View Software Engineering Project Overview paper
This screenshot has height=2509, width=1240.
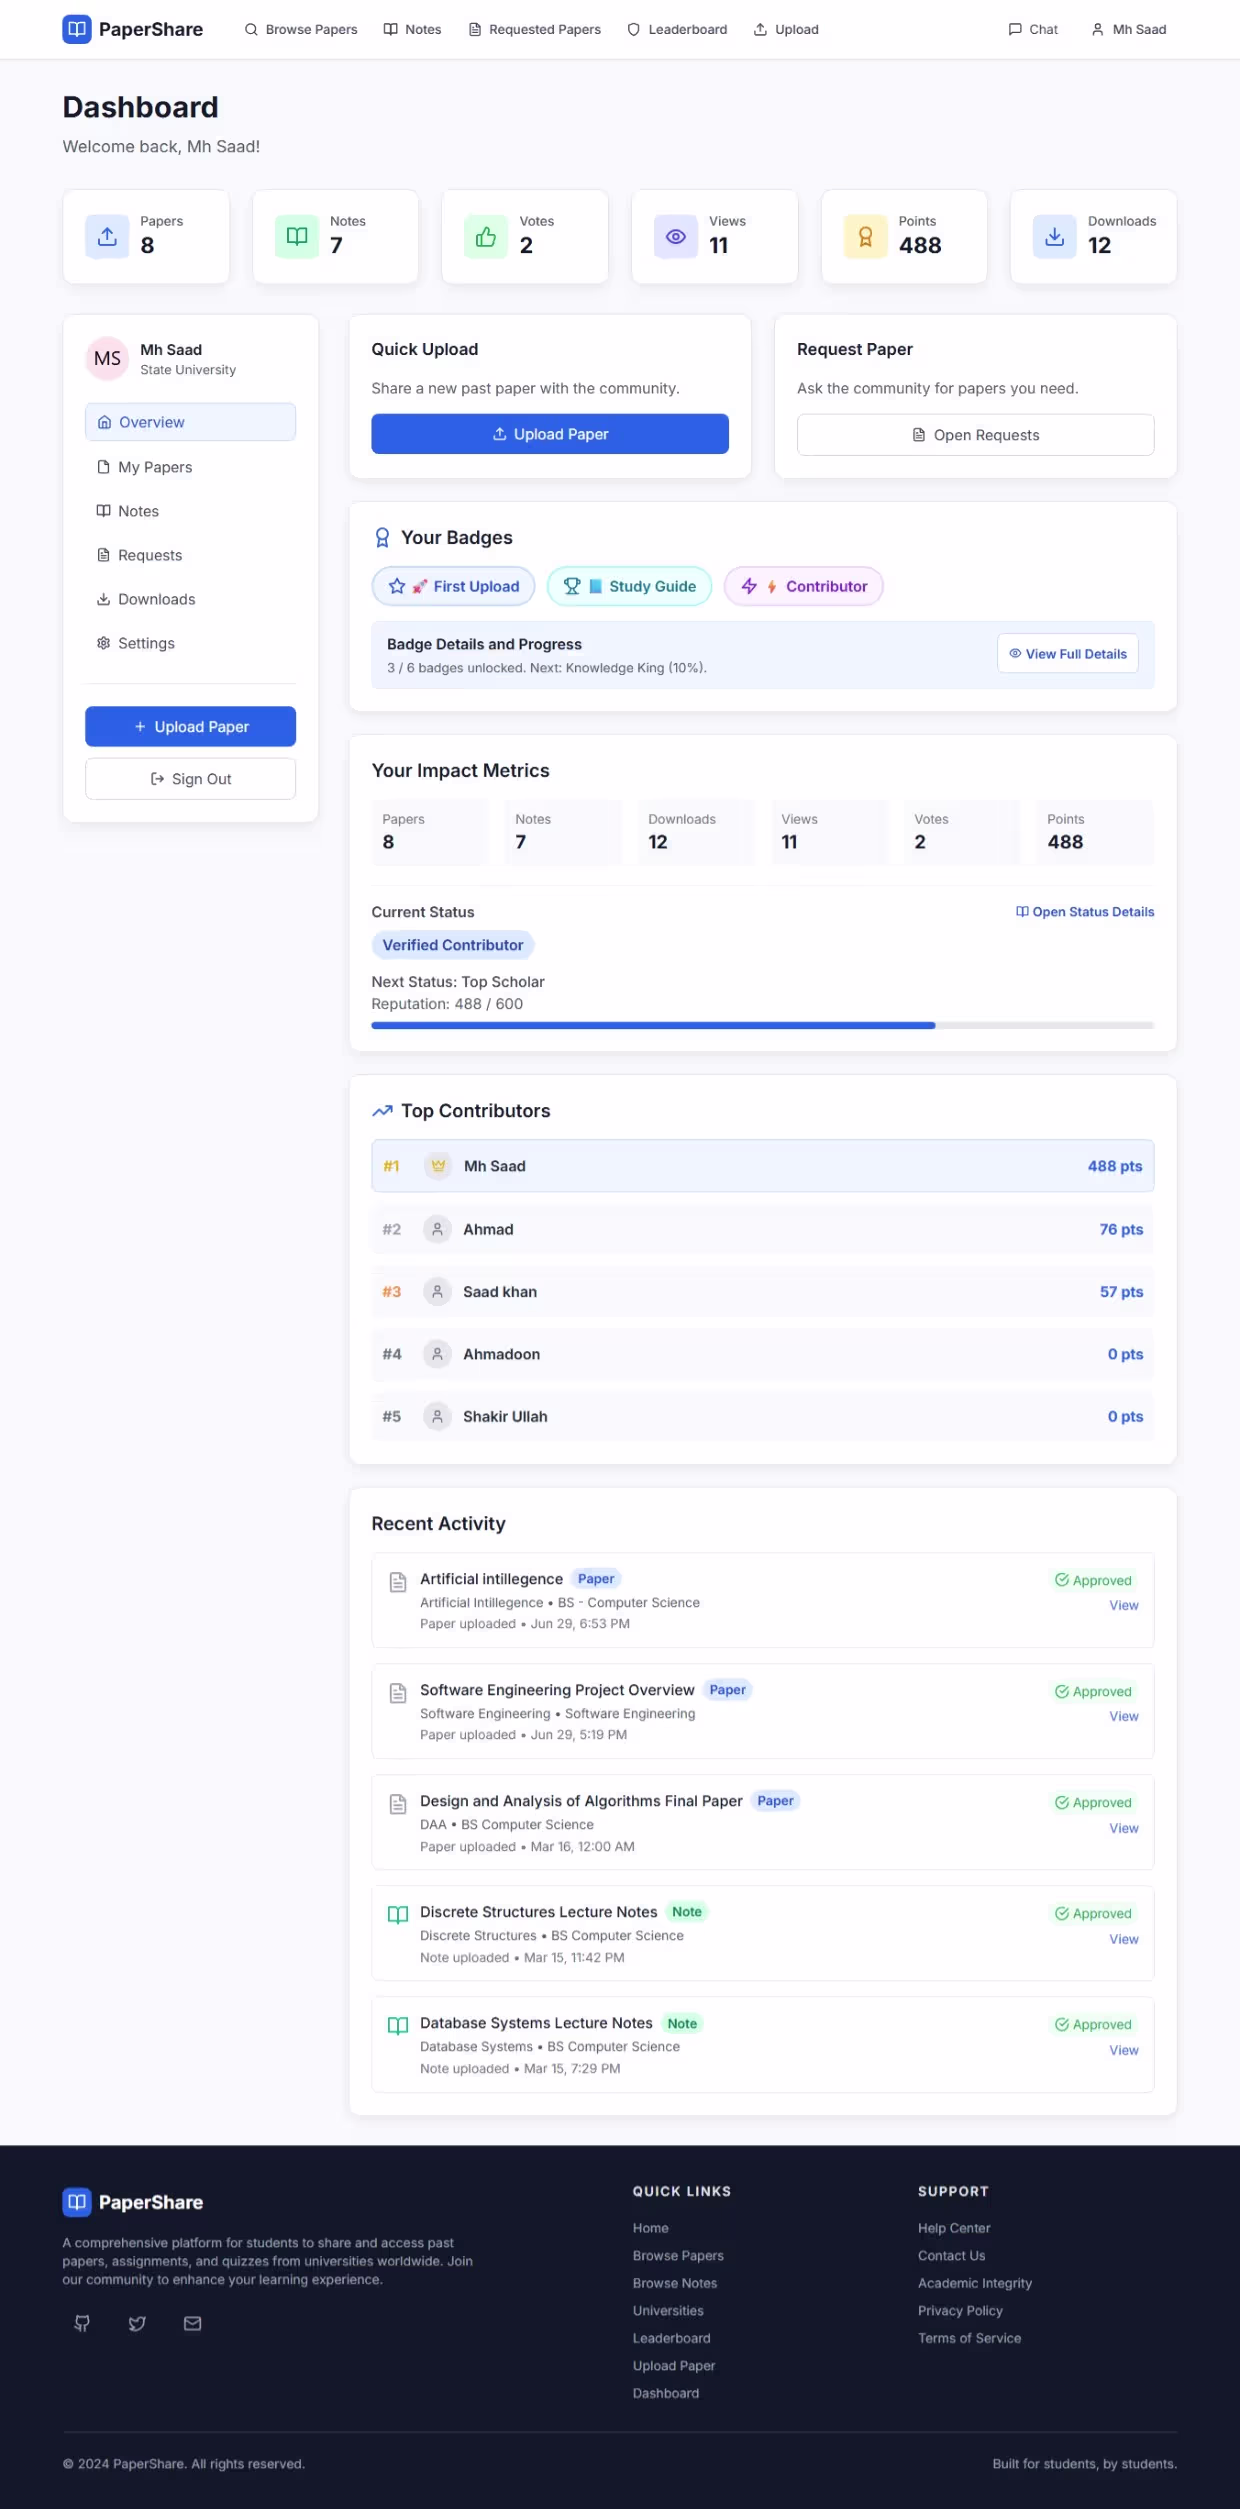coord(1124,1716)
